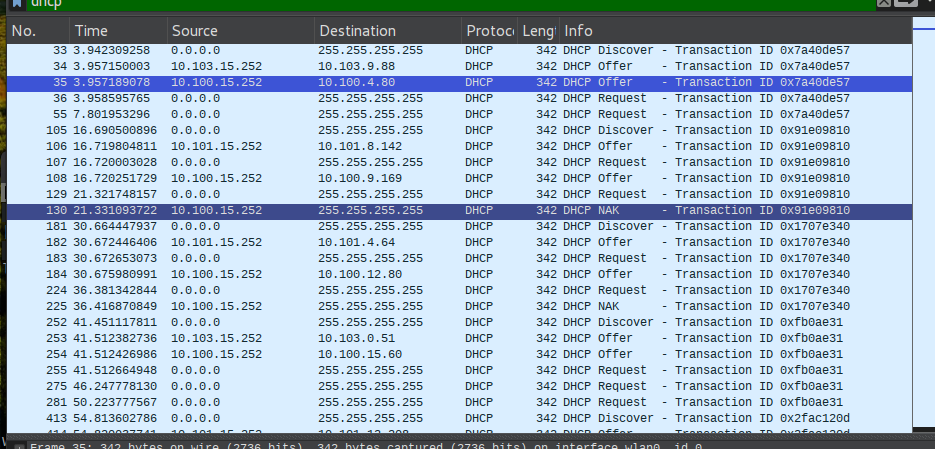Screen dimensions: 935x449
Task: Select packet 225 DHCP NAK row
Action: pyautogui.click(x=400, y=306)
